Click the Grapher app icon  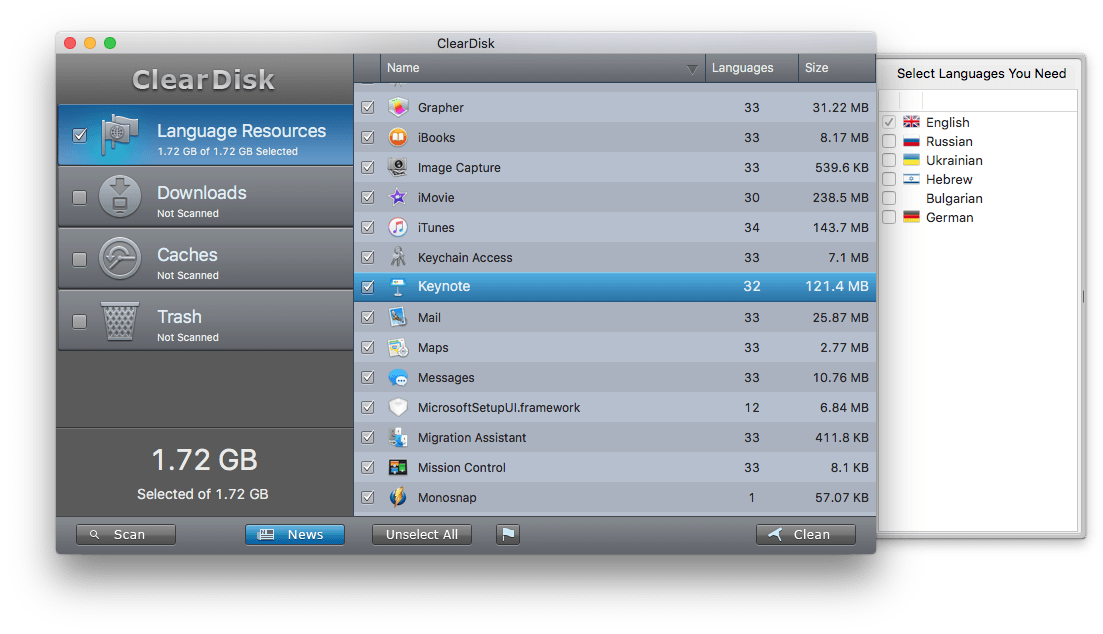pos(399,107)
